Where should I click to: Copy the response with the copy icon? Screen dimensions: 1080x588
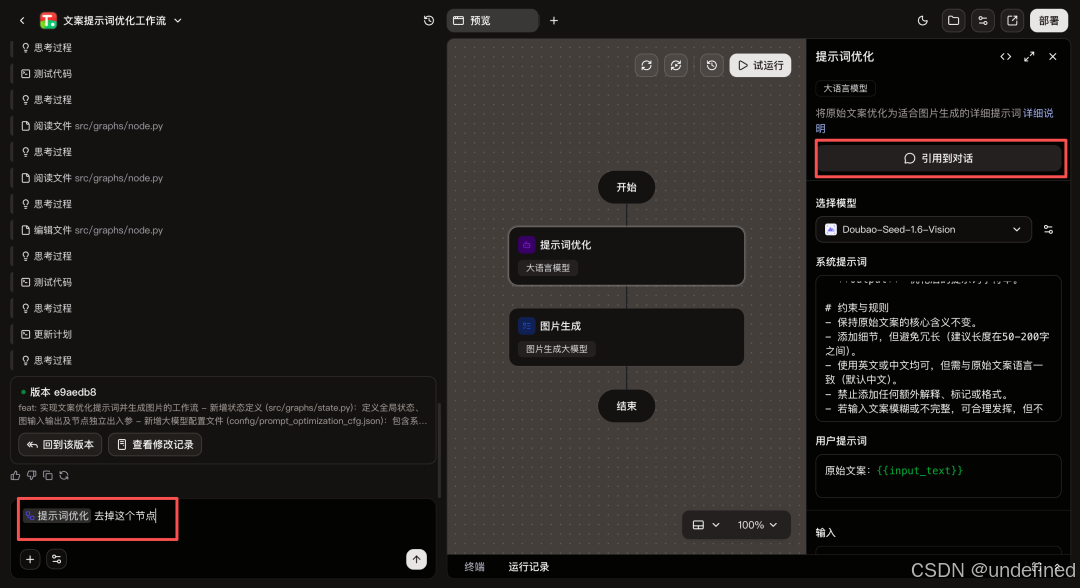pos(48,475)
